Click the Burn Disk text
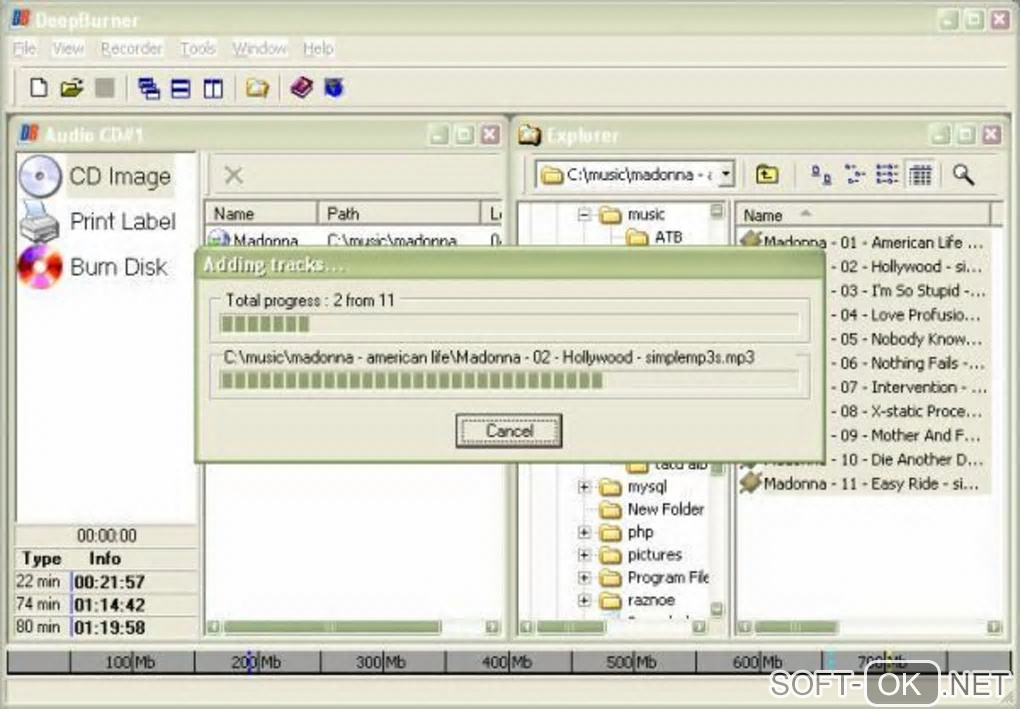This screenshot has height=709, width=1020. 118,267
